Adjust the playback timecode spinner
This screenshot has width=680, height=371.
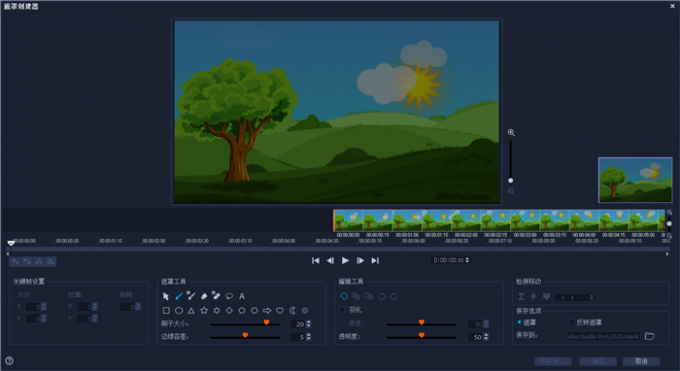pos(467,260)
